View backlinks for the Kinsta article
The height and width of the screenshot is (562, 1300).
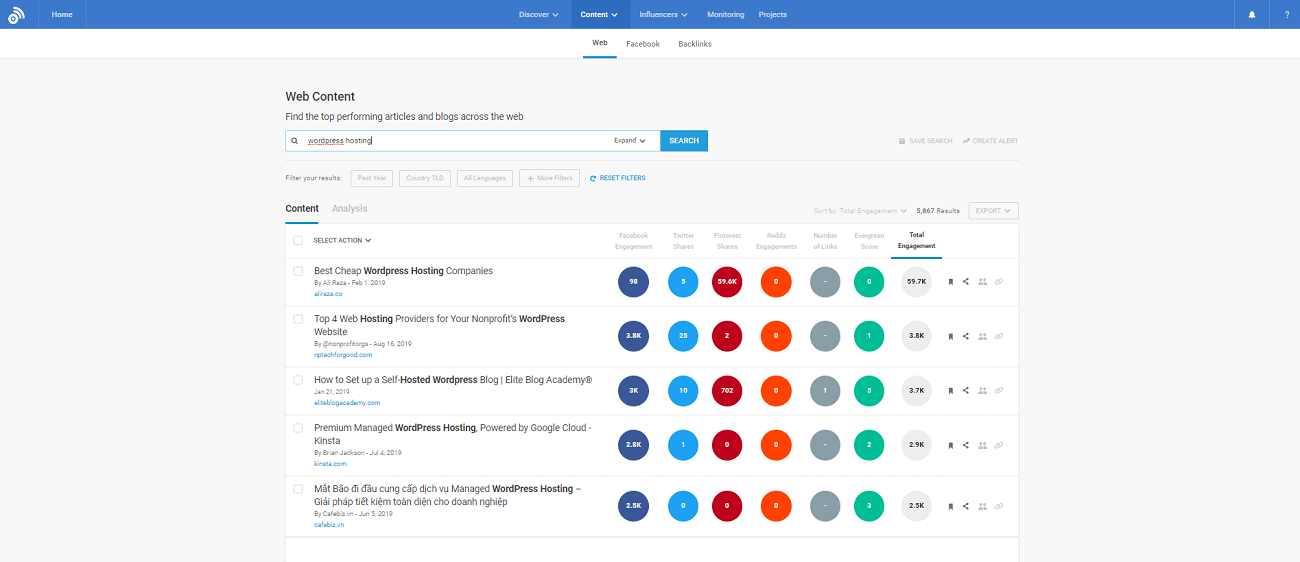999,445
